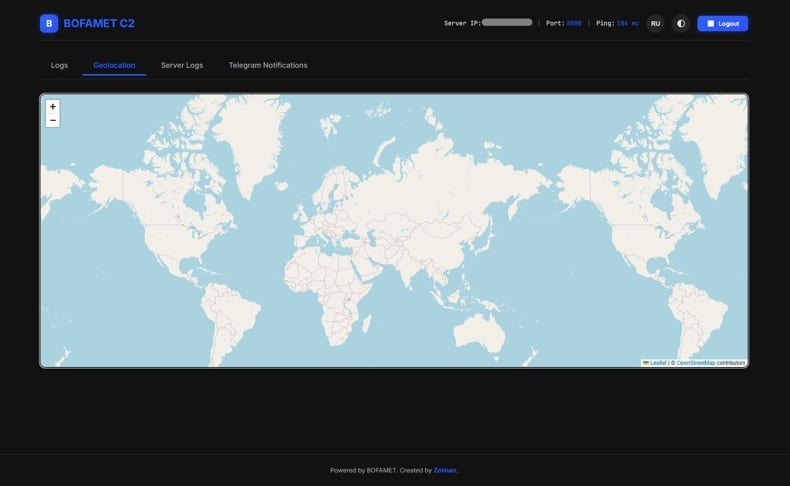790x486 pixels.
Task: Click the Ping latency value
Action: (627, 23)
